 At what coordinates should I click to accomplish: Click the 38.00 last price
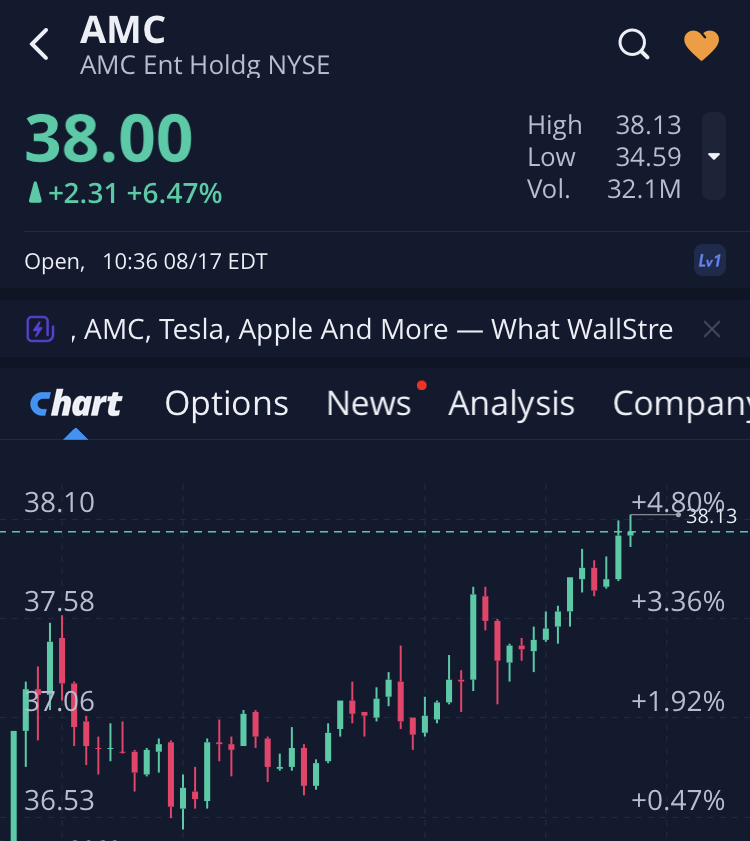point(108,138)
